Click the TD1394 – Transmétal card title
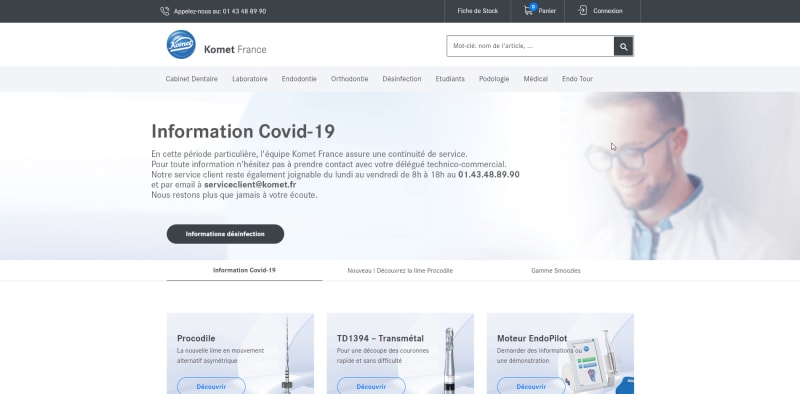This screenshot has width=800, height=394. coord(380,338)
